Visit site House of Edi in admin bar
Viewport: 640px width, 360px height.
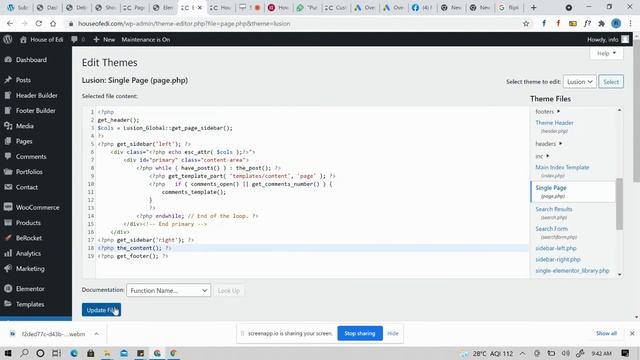click(x=41, y=40)
